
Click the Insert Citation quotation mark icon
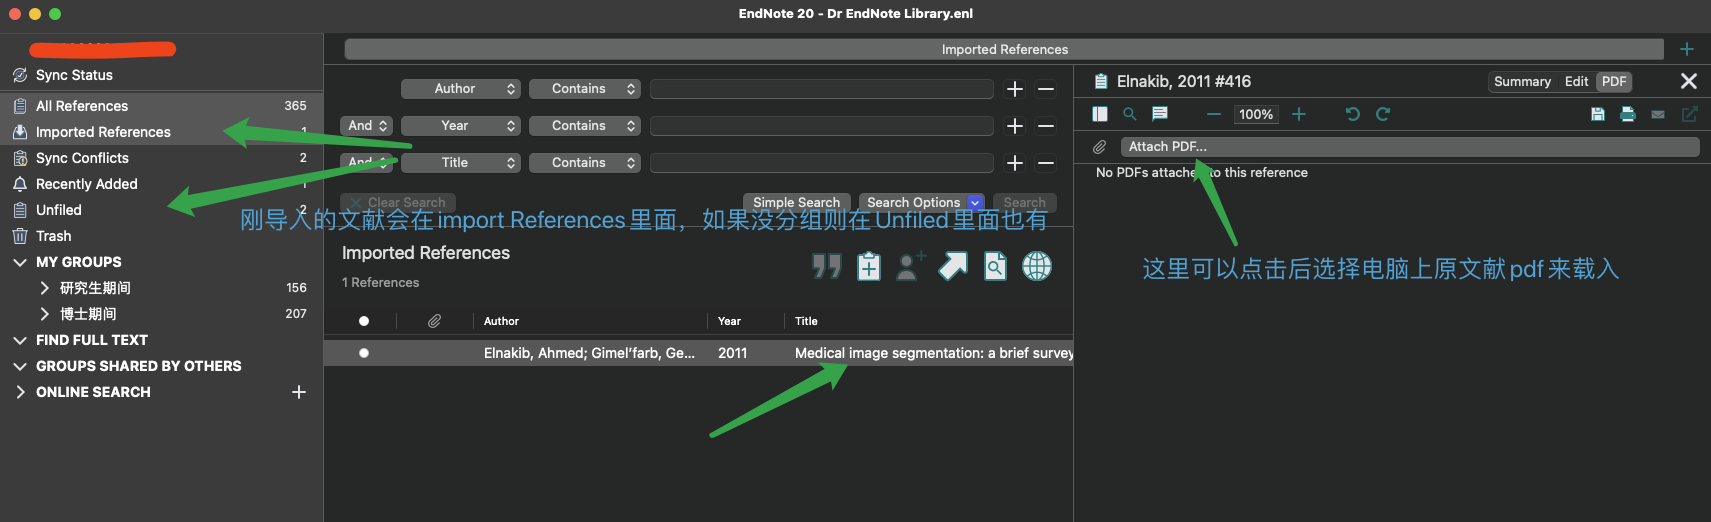coord(827,266)
